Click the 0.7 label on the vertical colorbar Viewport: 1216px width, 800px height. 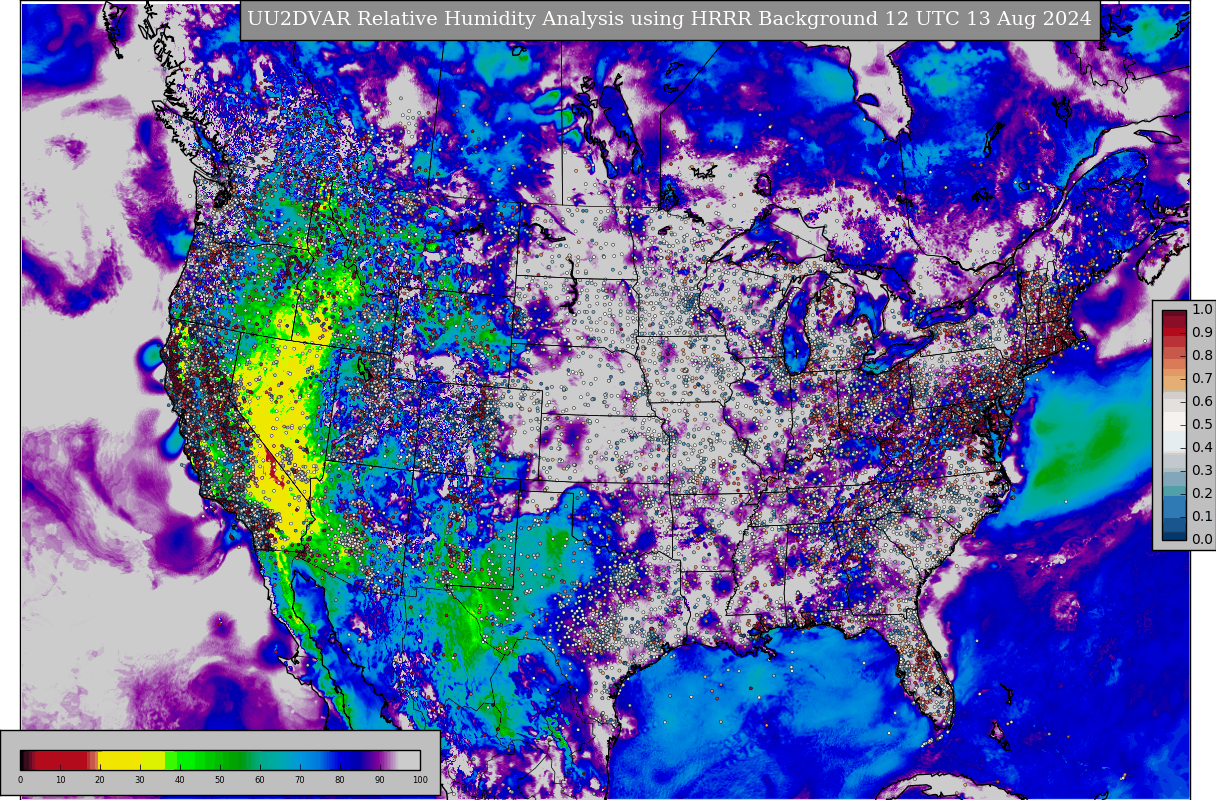point(1202,379)
